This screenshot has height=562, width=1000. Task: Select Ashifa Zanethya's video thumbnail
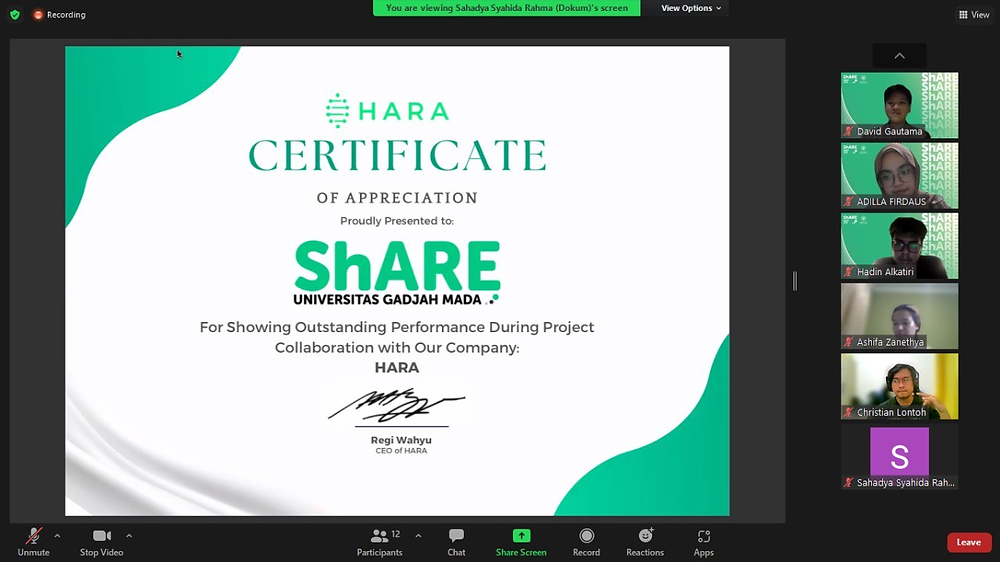(x=899, y=316)
